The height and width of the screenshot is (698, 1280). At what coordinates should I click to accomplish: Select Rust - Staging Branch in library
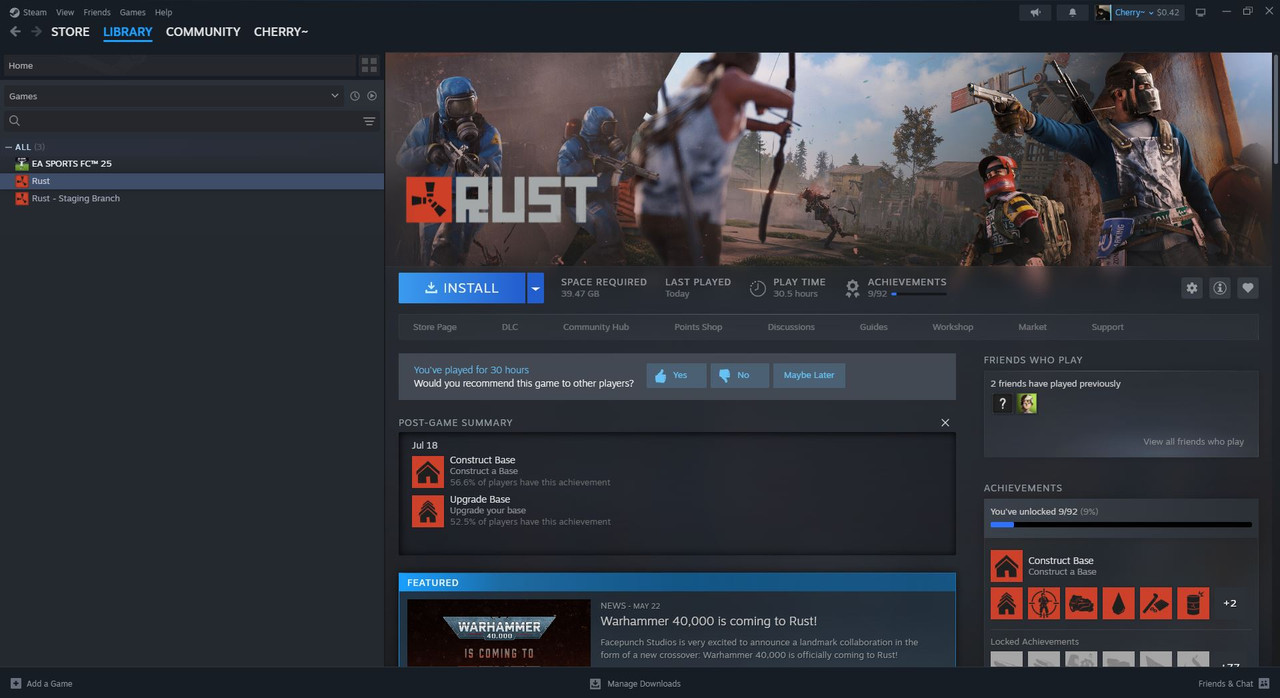[192, 198]
